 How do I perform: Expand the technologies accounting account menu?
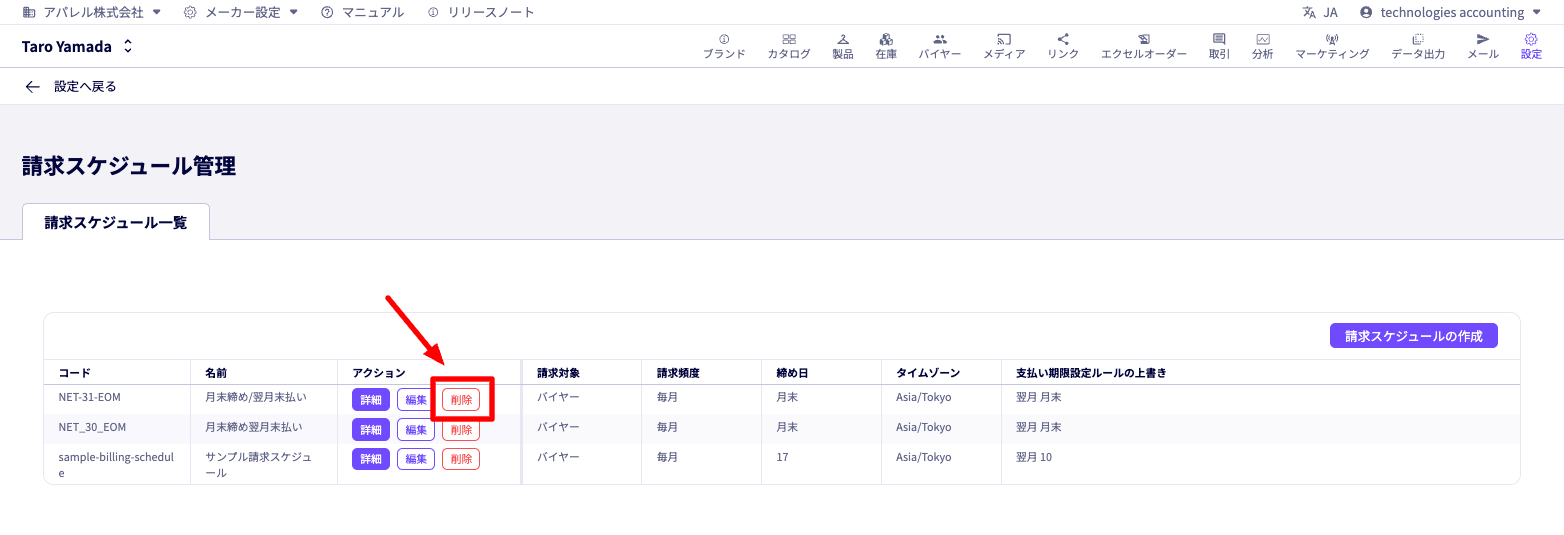1537,12
